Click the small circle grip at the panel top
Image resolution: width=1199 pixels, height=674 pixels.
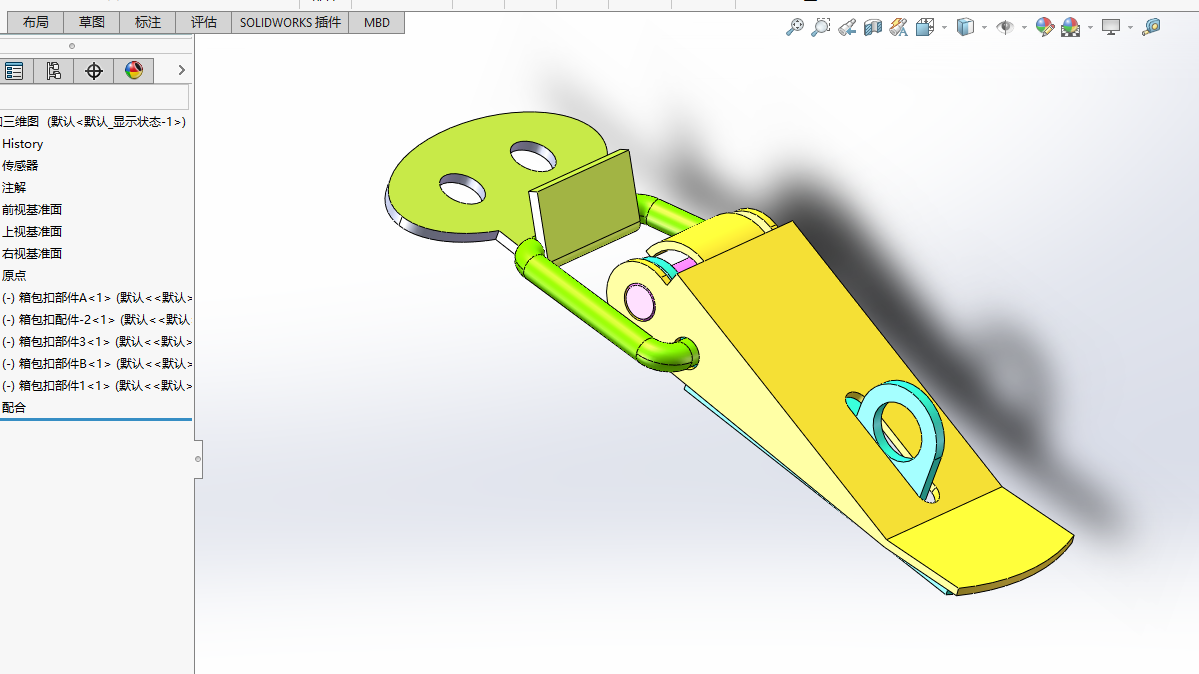[72, 46]
